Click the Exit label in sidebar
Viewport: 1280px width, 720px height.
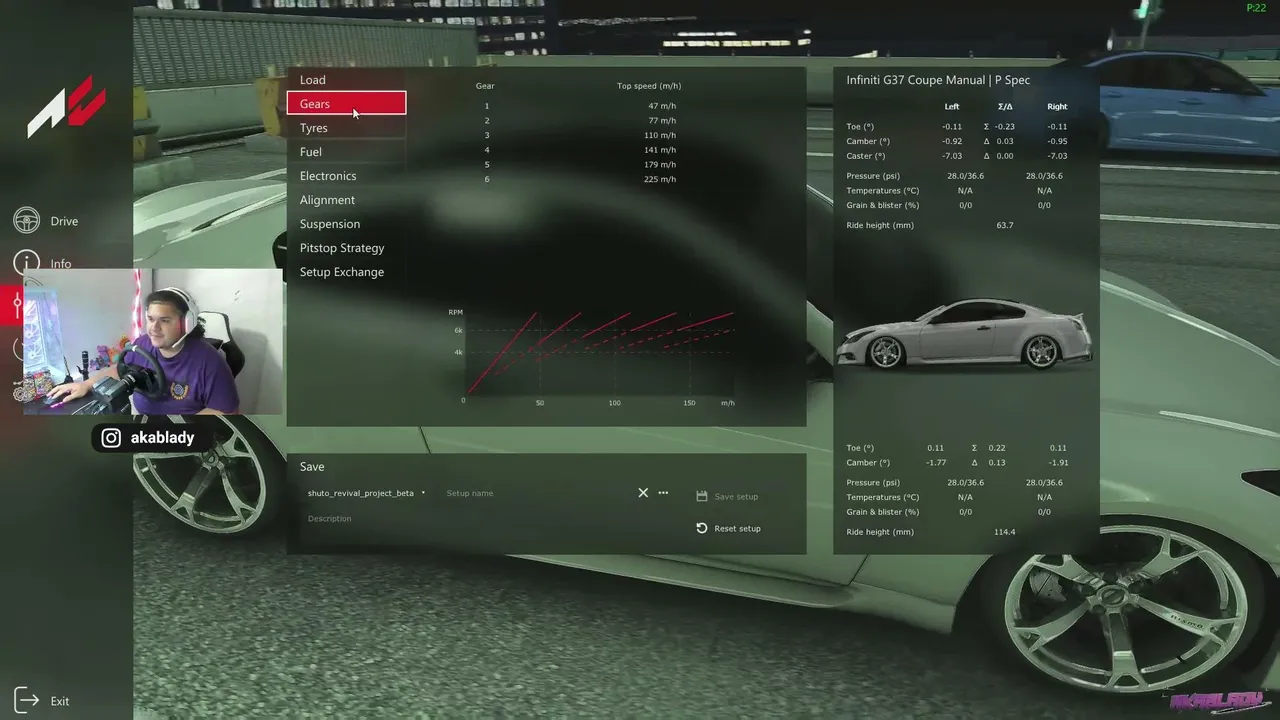[x=60, y=701]
